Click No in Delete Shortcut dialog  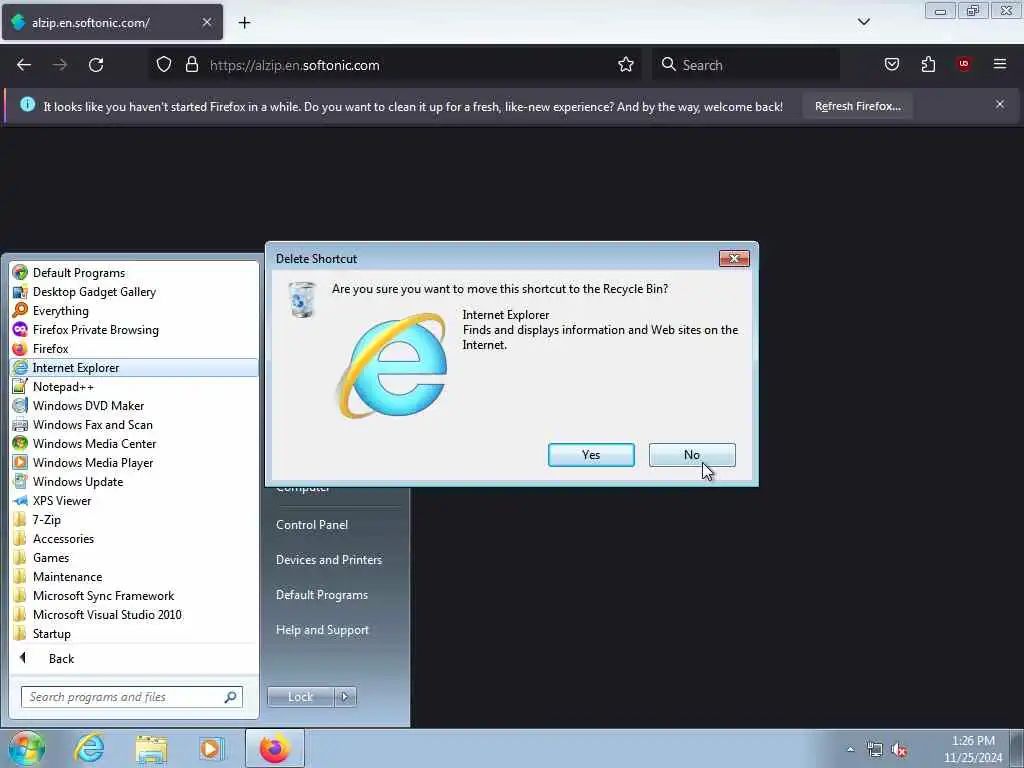click(692, 455)
